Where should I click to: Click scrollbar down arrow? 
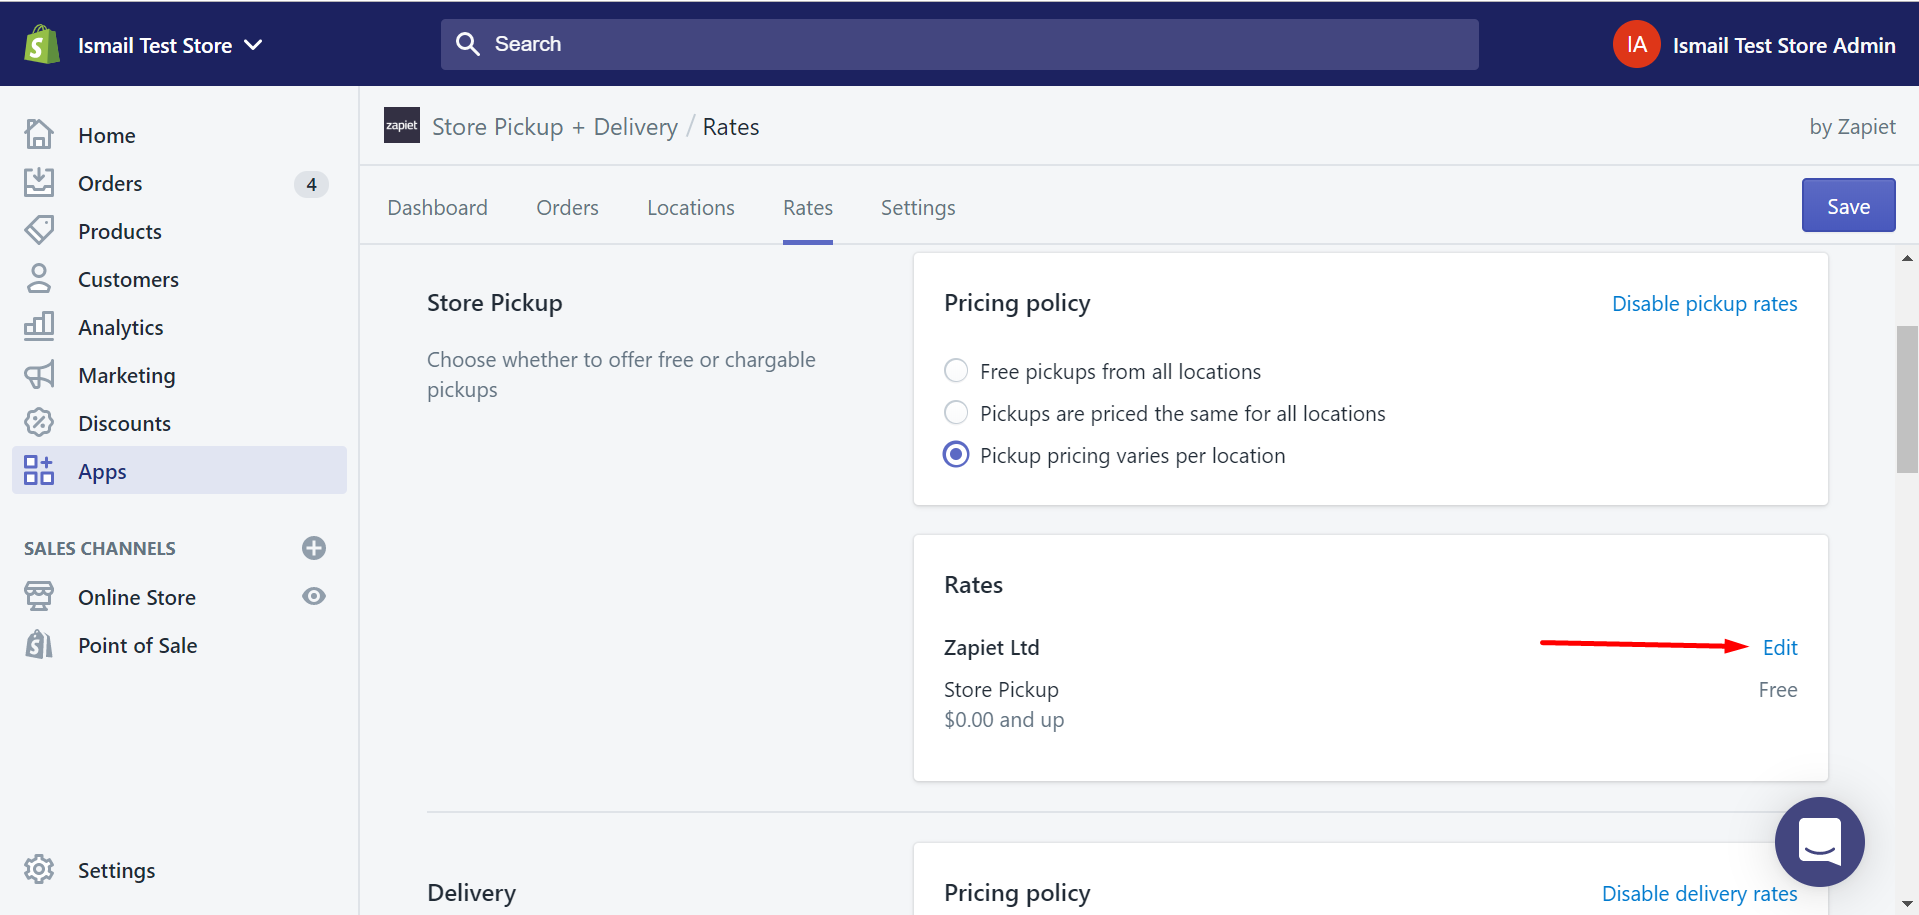click(x=1907, y=904)
